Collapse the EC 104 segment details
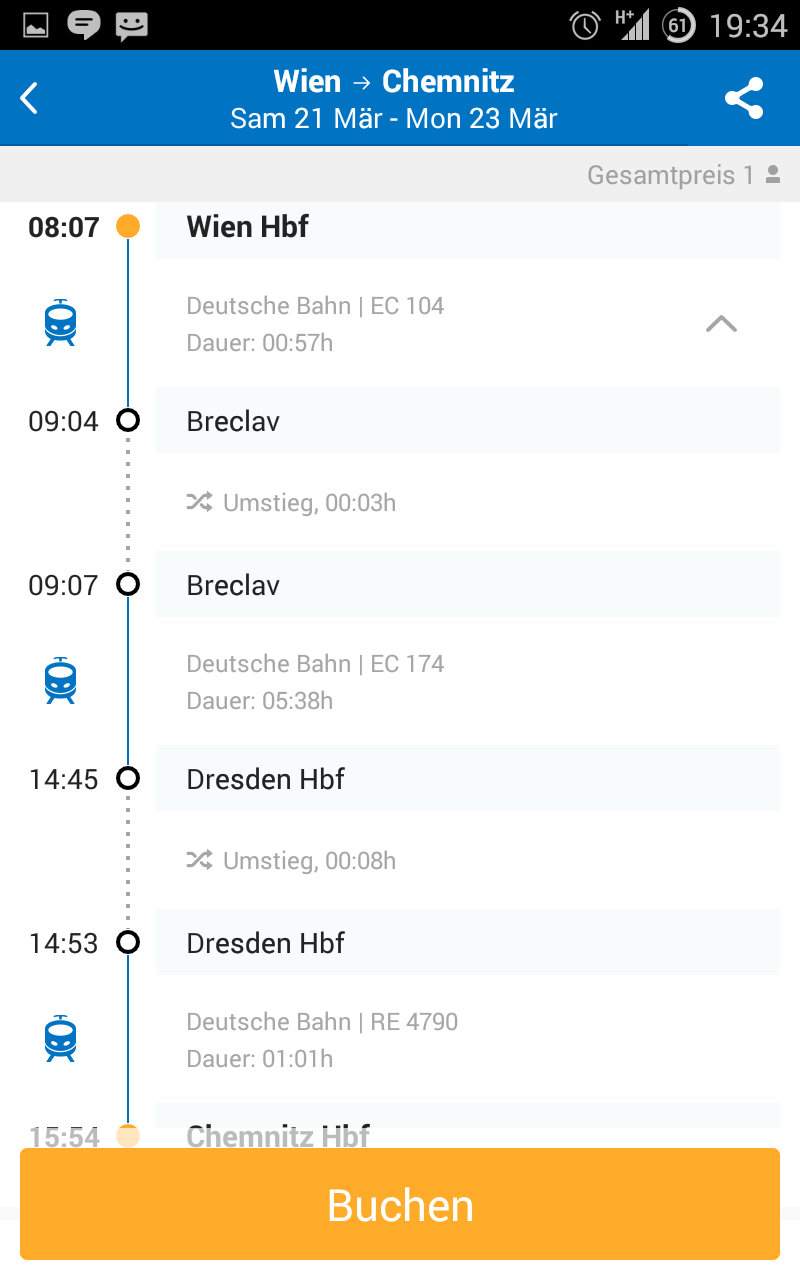 (x=721, y=323)
